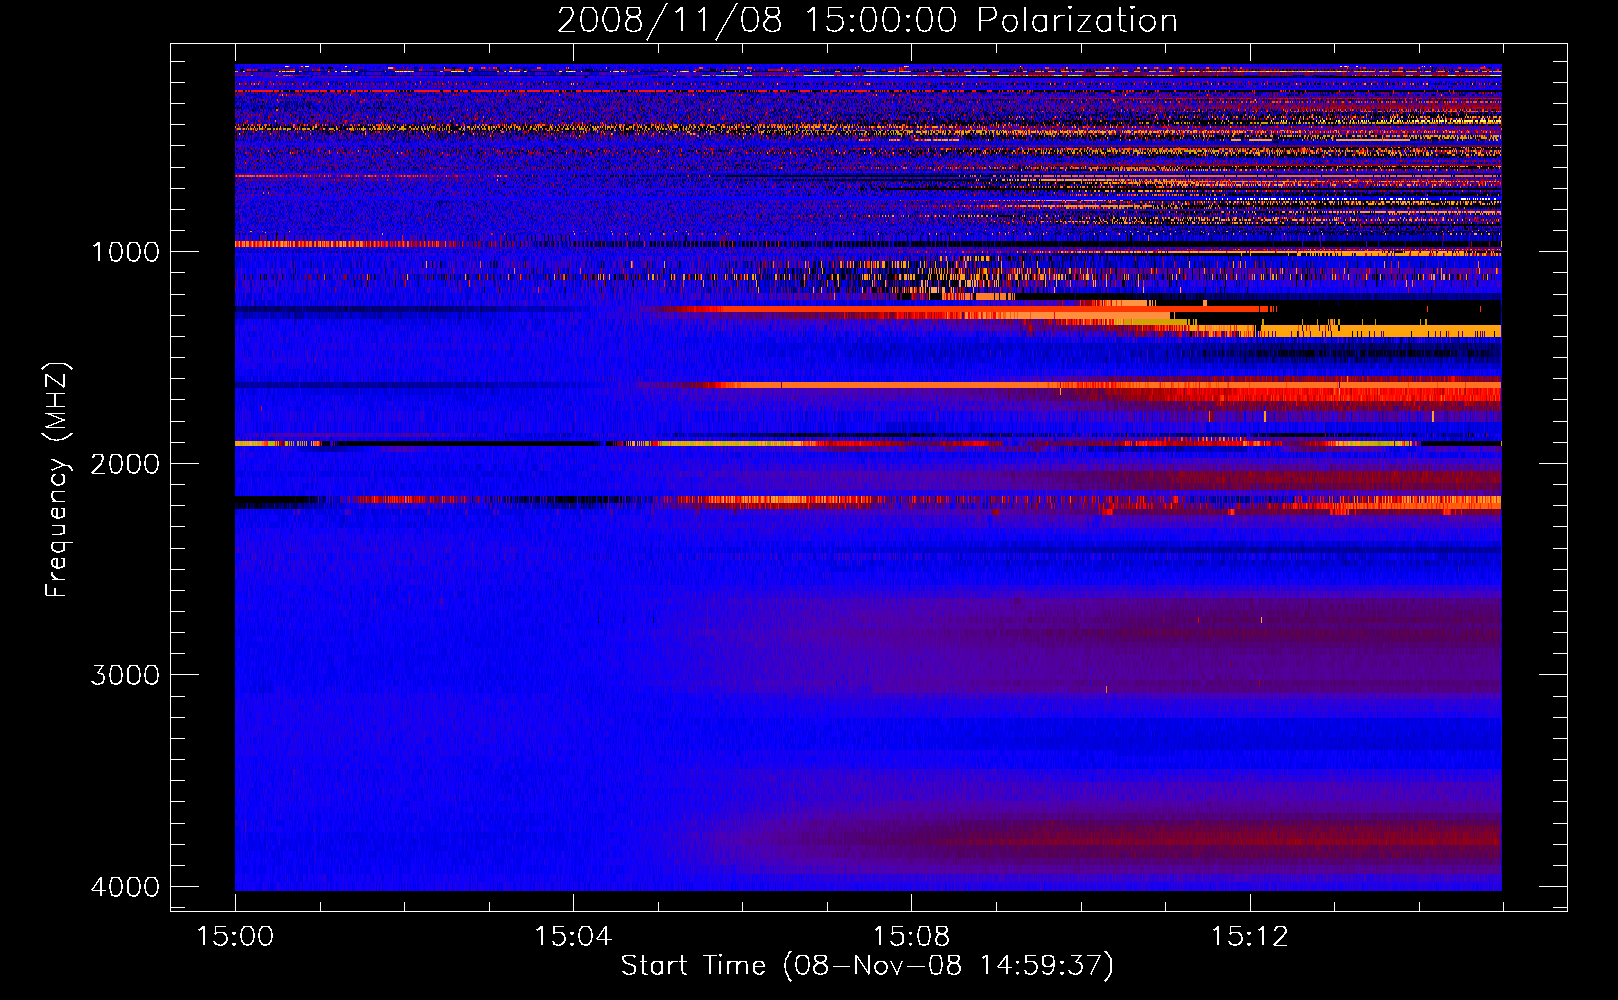Screen dimensions: 1618x1000
Task: Select the 2000 frequency tick label
Action: coord(125,463)
